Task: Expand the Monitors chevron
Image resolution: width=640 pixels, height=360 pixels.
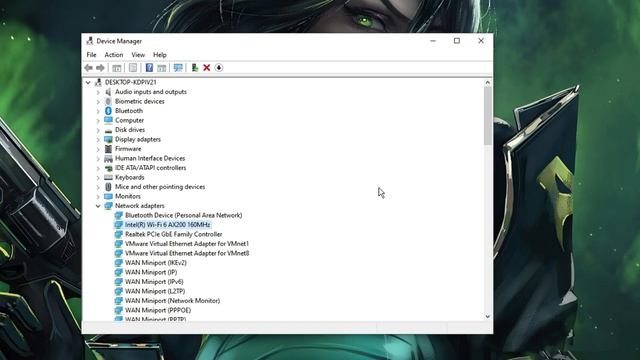Action: click(x=98, y=197)
